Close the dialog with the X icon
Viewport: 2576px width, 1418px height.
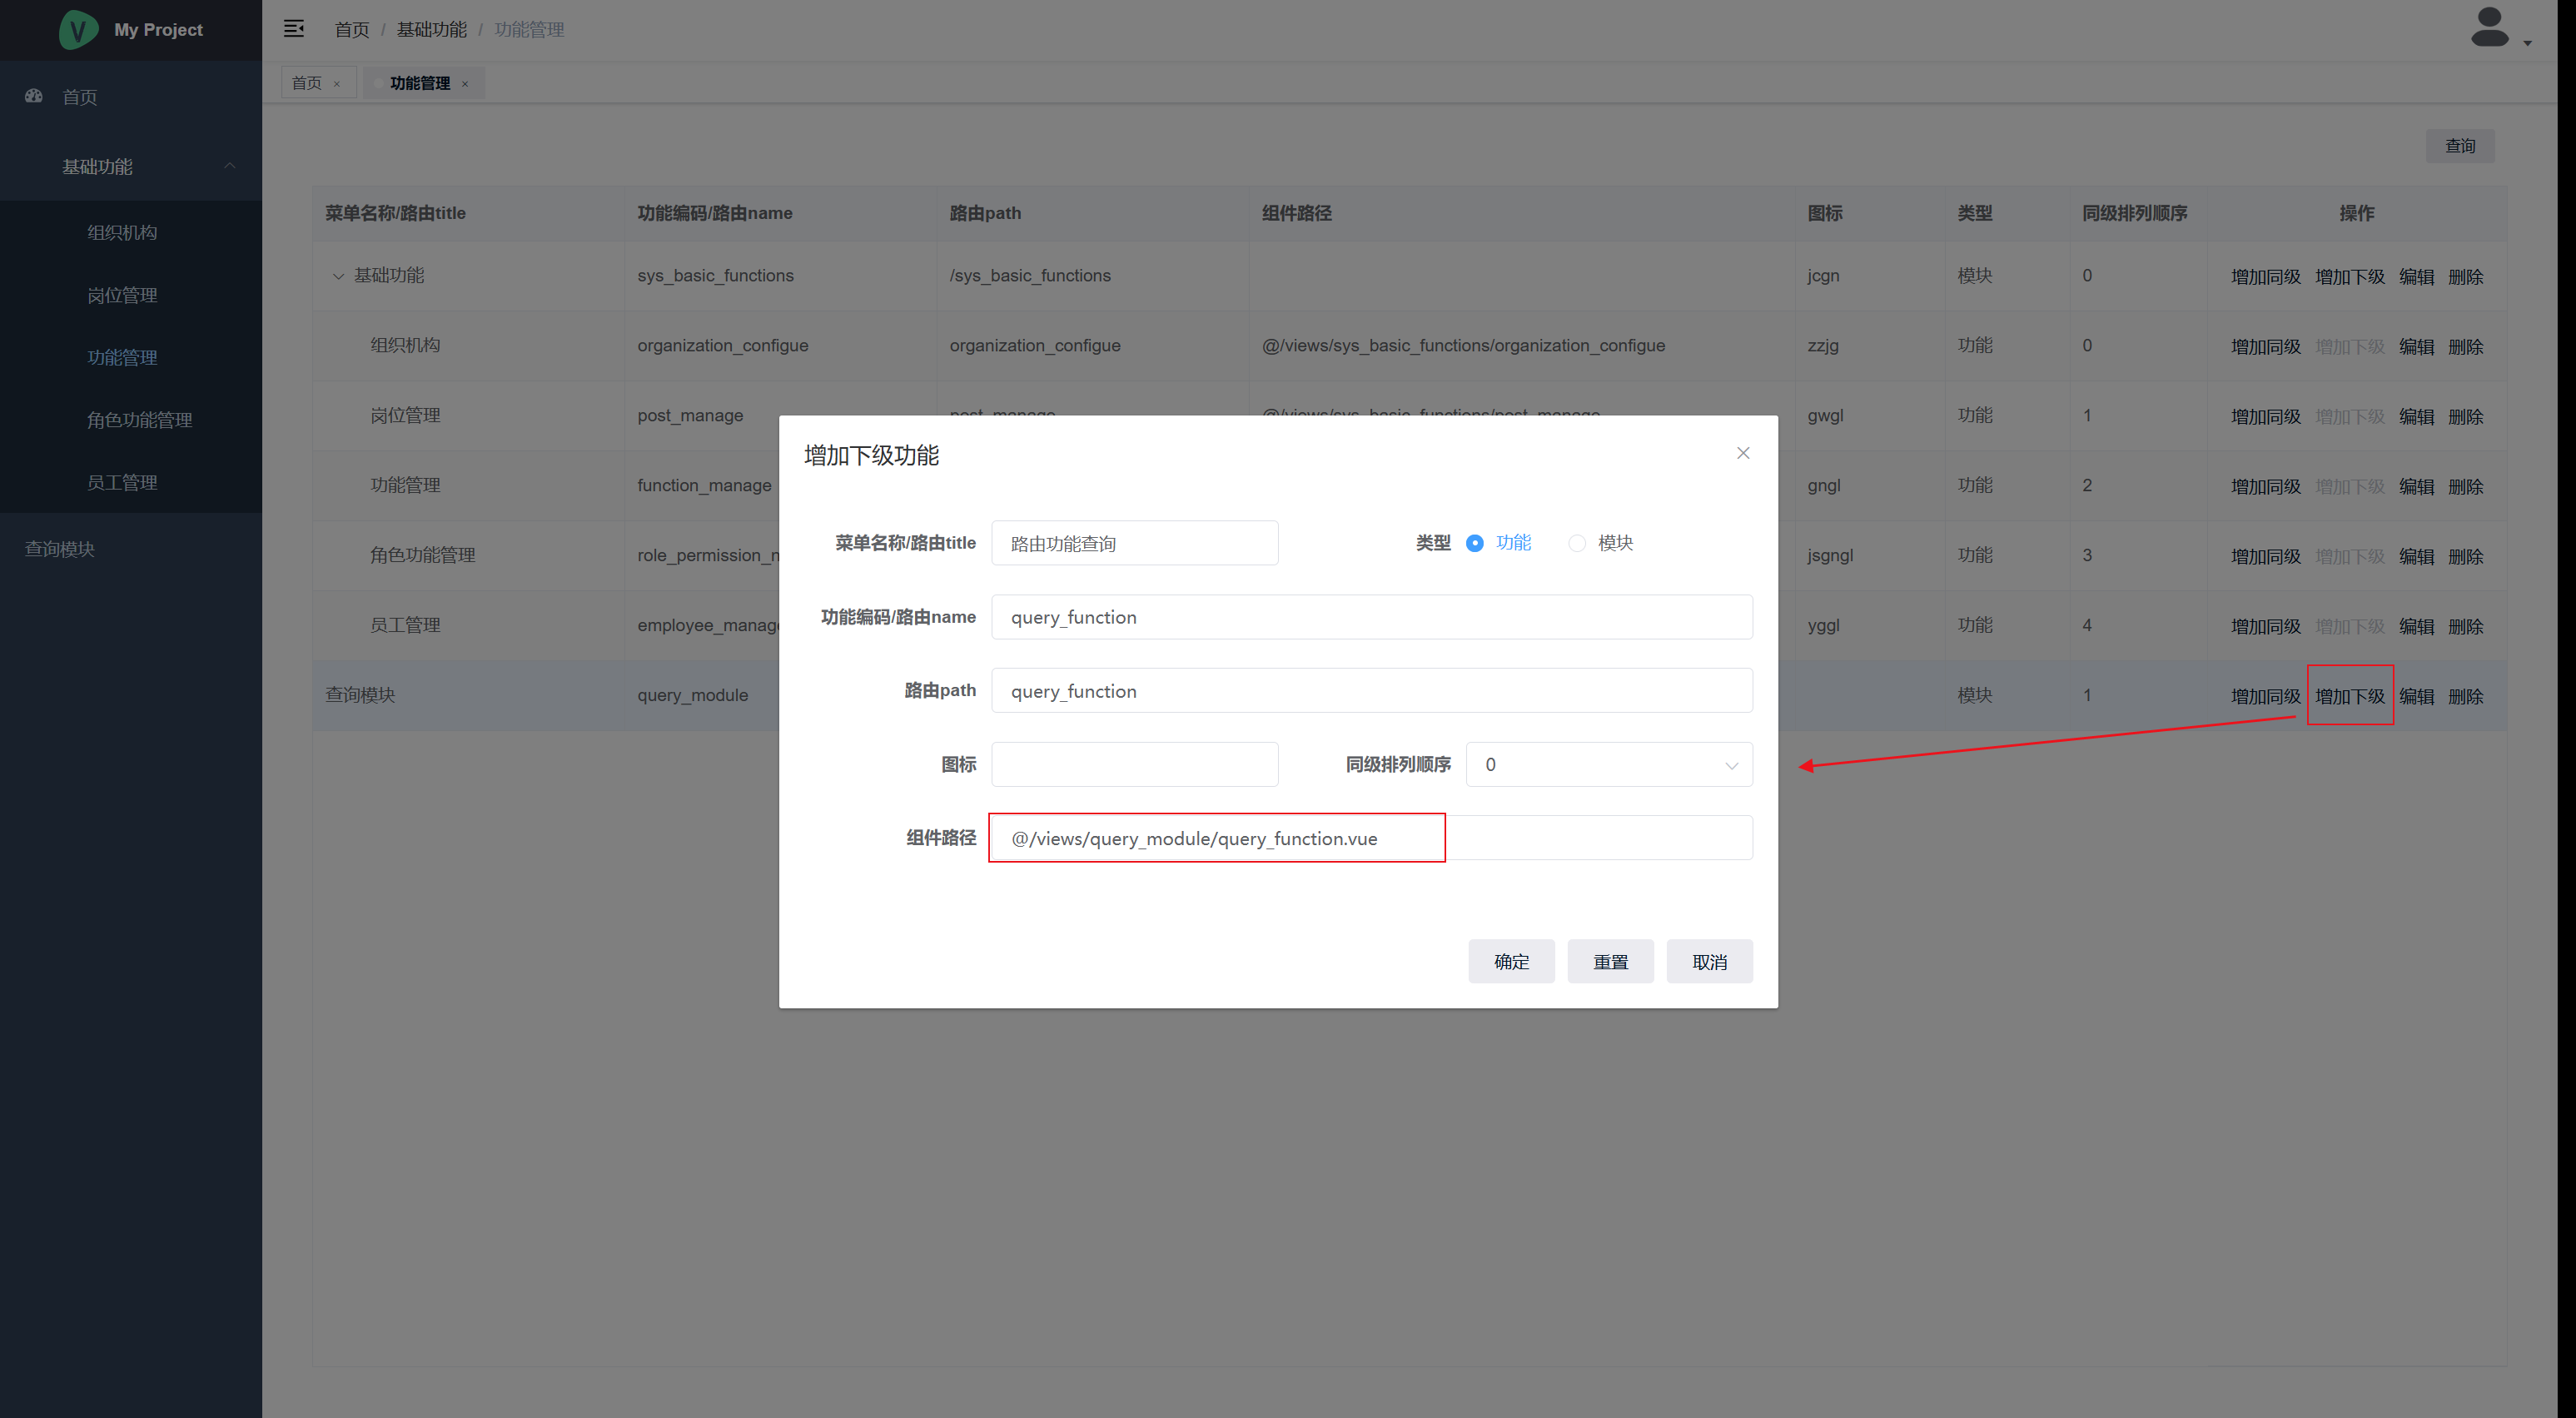click(1742, 453)
